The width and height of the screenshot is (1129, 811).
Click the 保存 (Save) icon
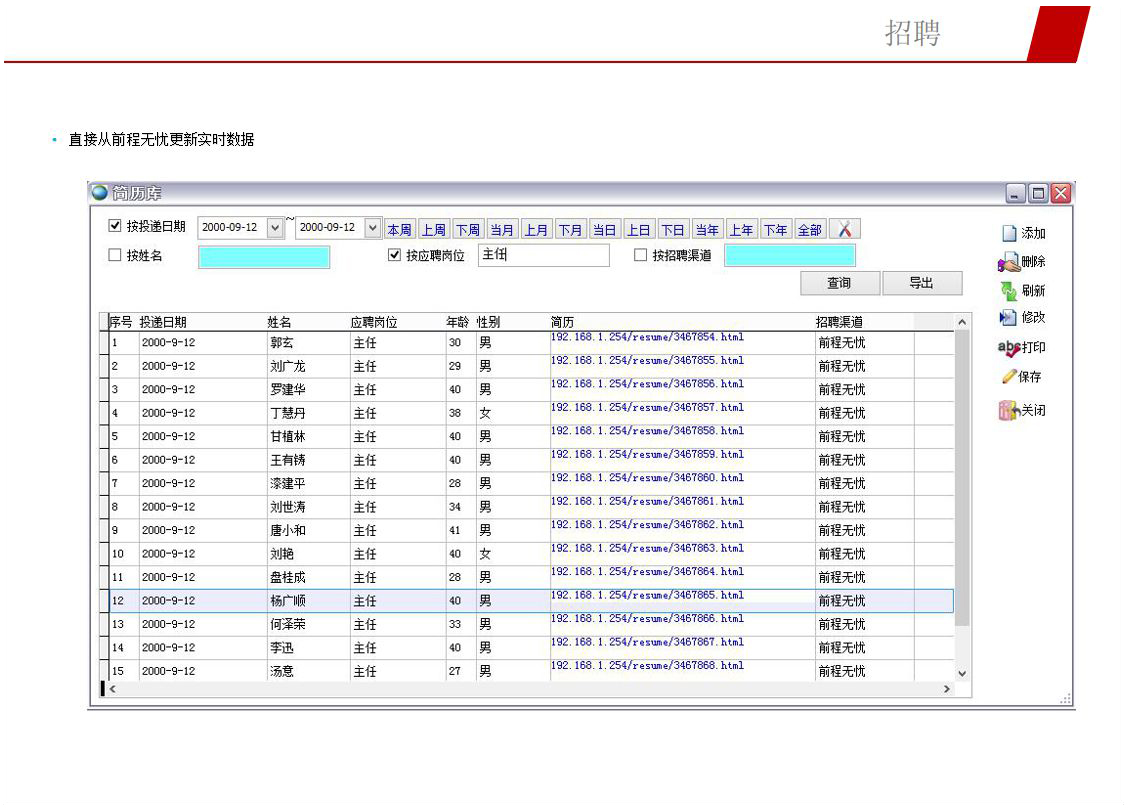coord(1009,377)
